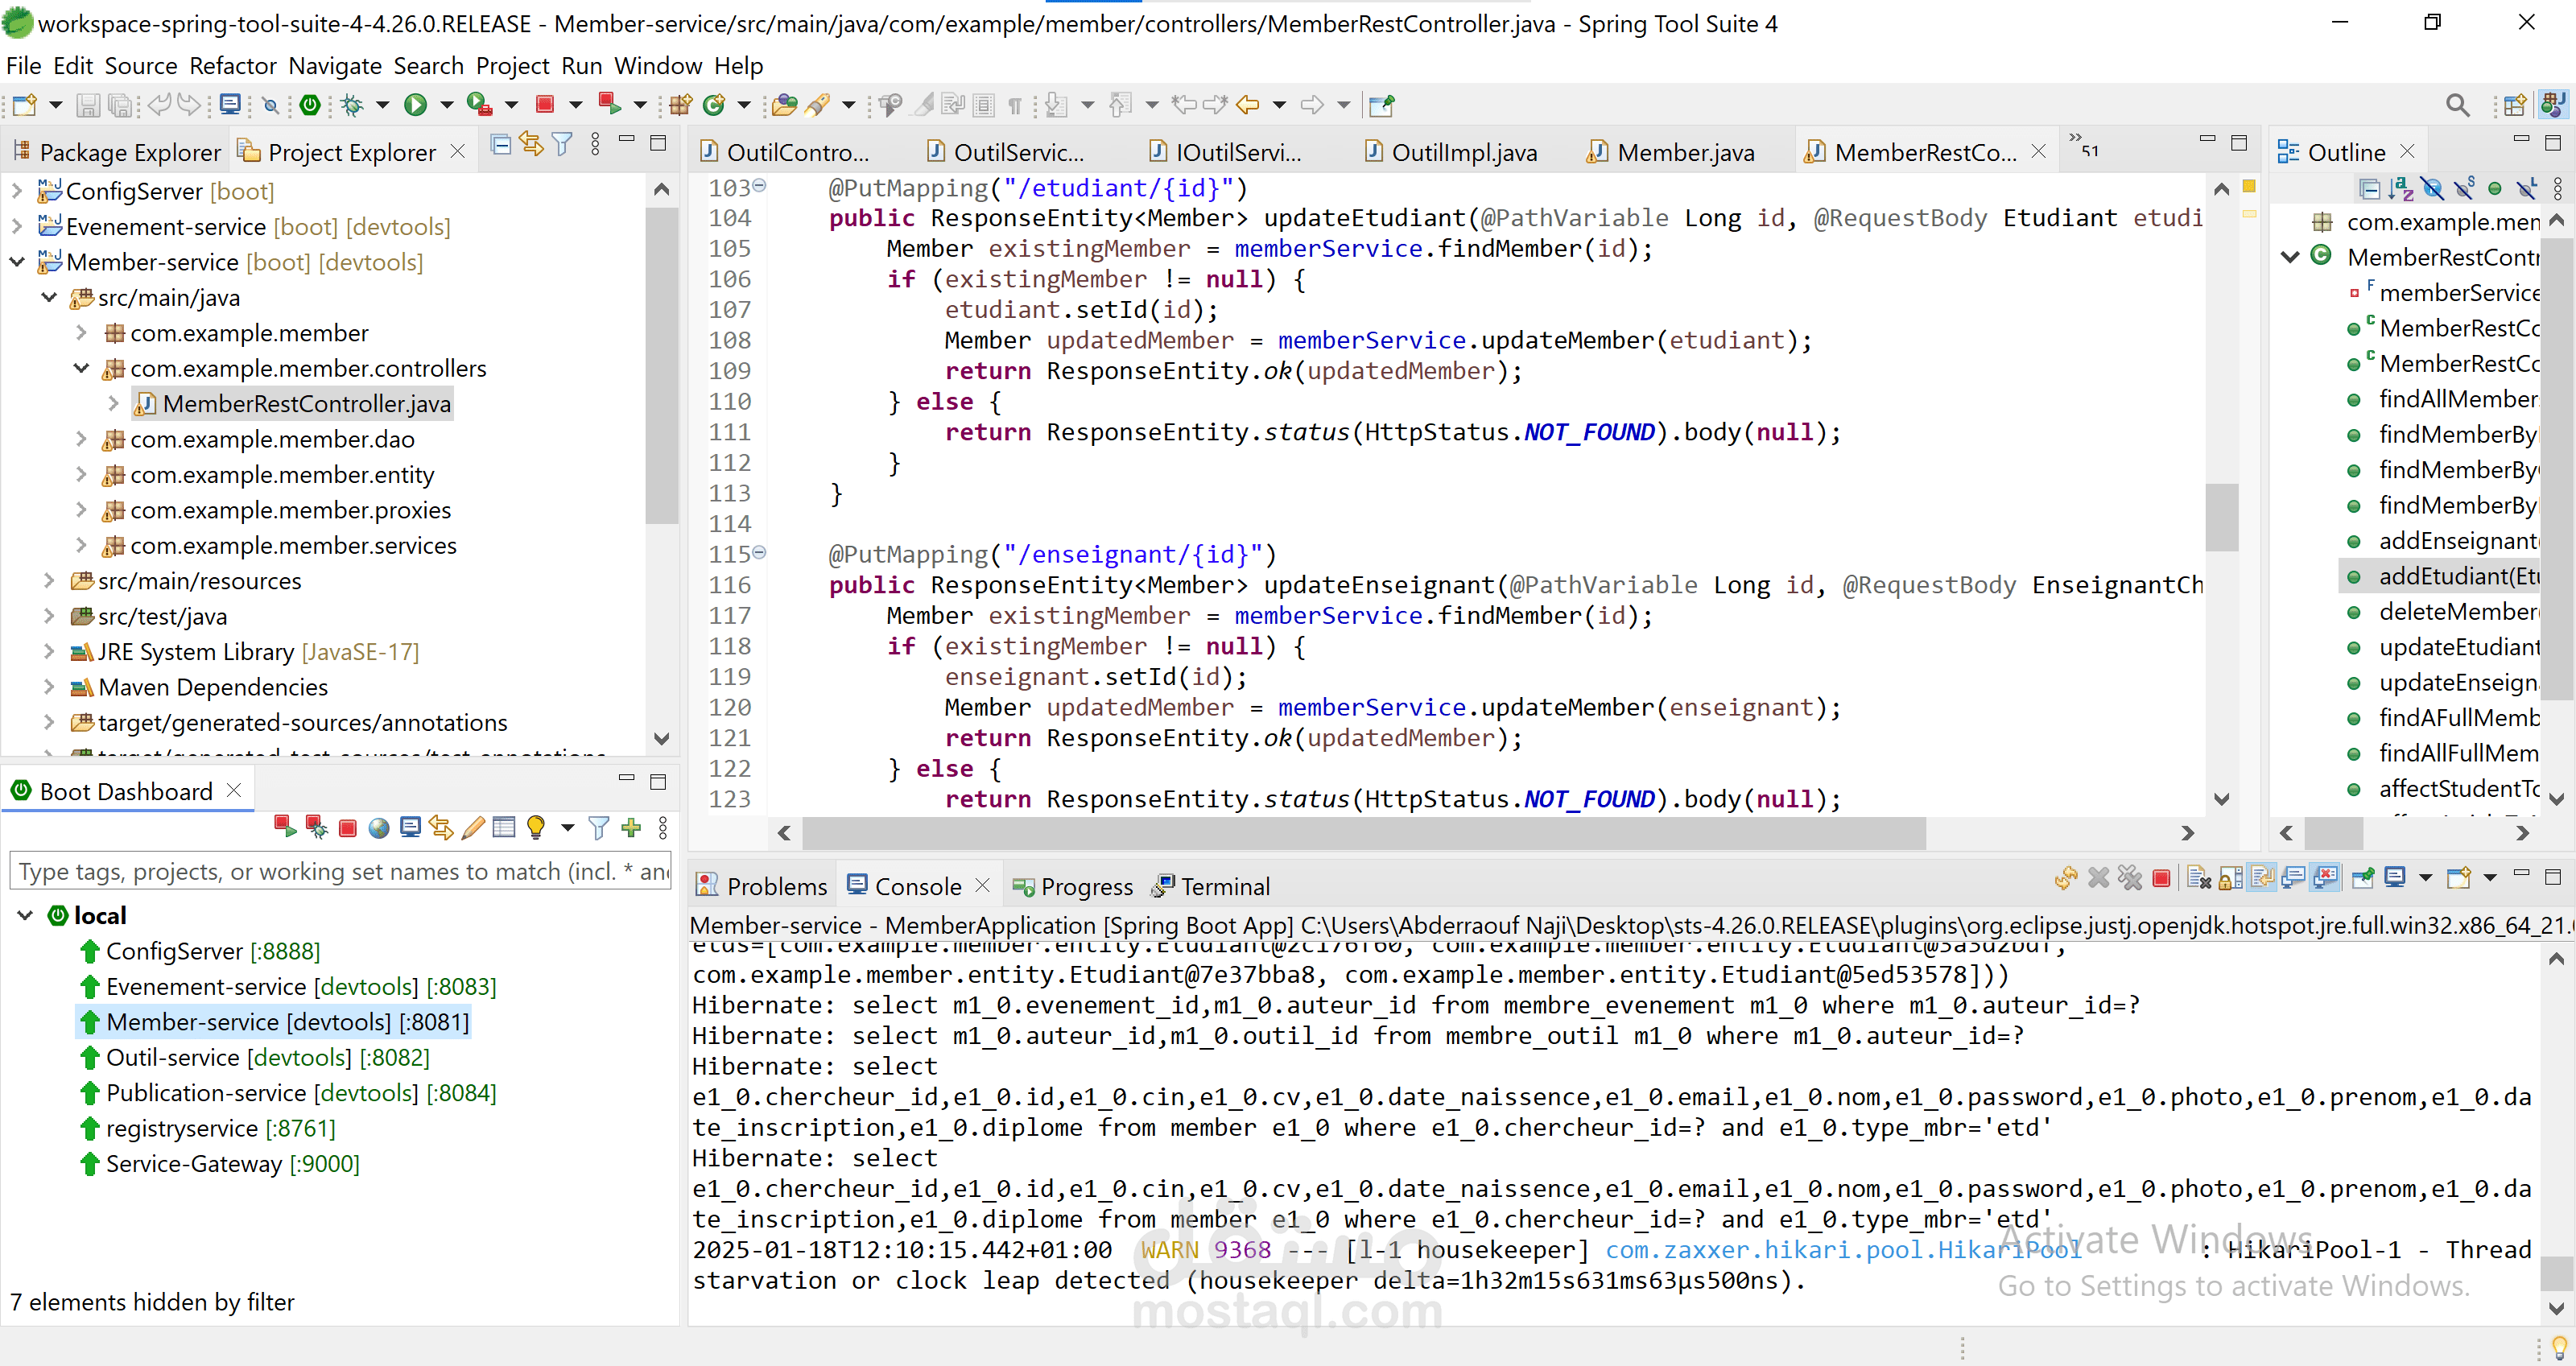Image resolution: width=2576 pixels, height=1366 pixels.
Task: Clear the console output with Clear Console icon
Action: point(2199,878)
